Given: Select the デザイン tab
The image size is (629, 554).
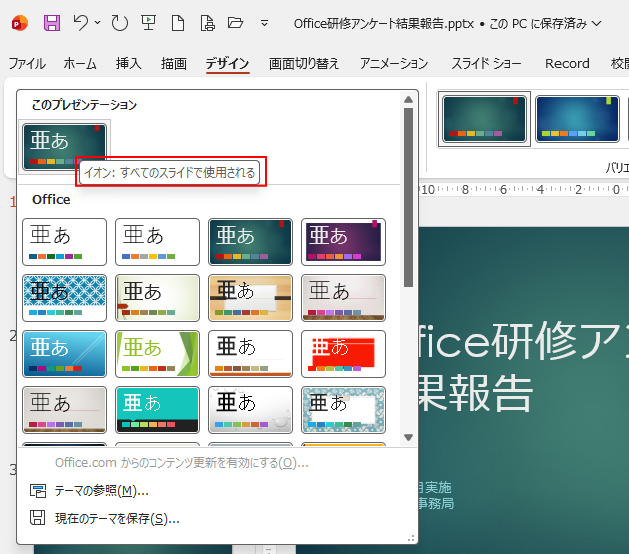Looking at the screenshot, I should pyautogui.click(x=227, y=63).
